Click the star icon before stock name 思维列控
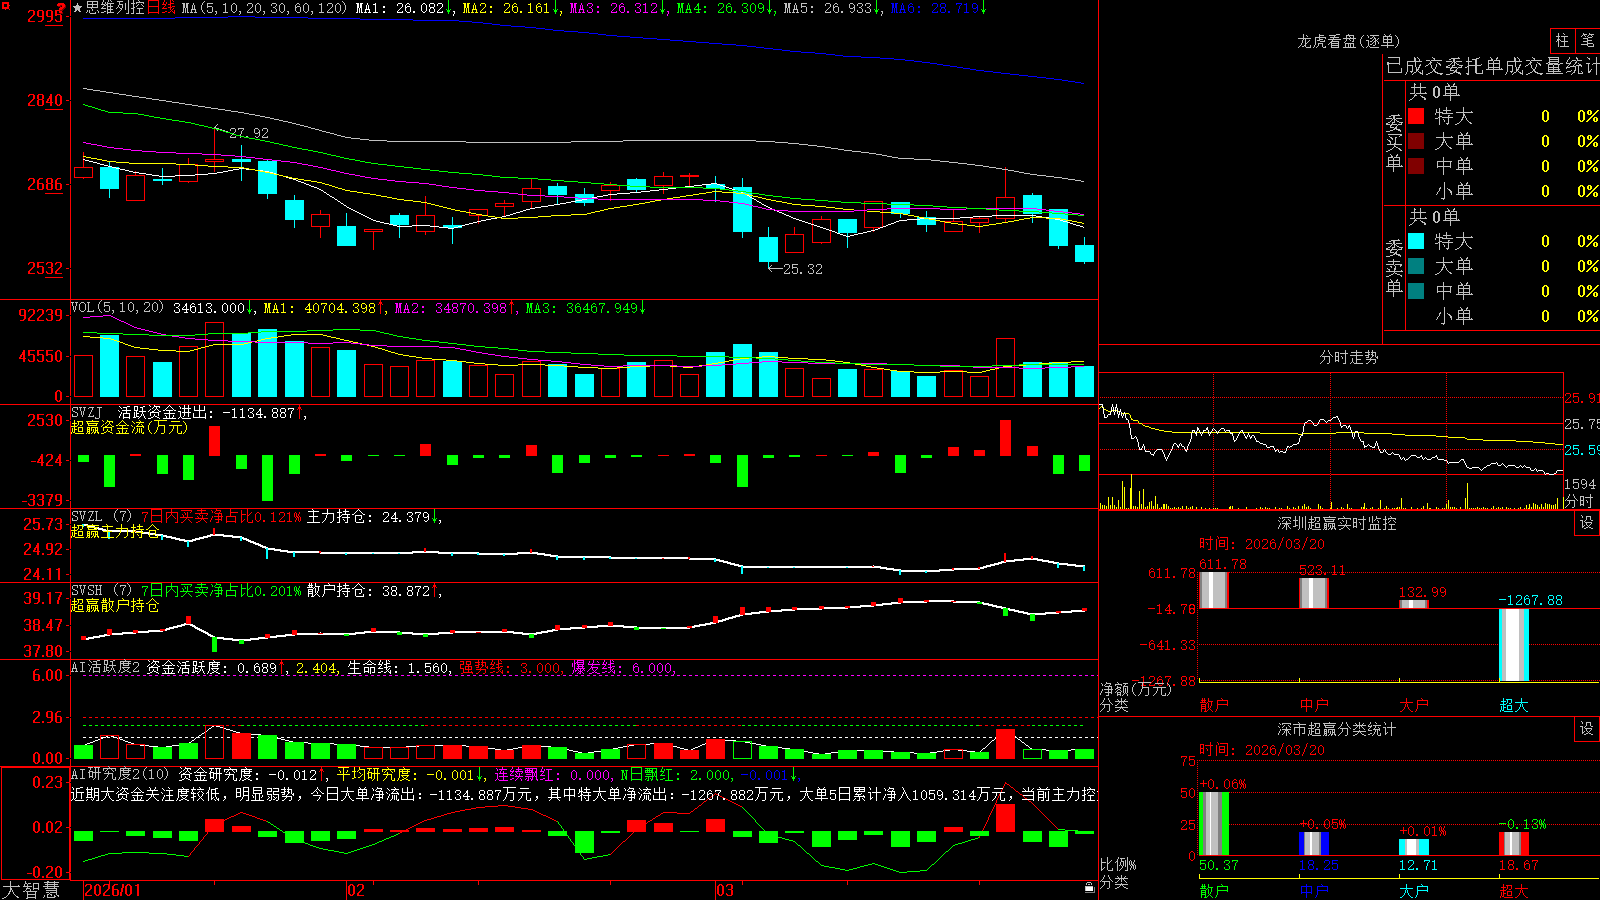Image resolution: width=1600 pixels, height=900 pixels. pos(77,8)
